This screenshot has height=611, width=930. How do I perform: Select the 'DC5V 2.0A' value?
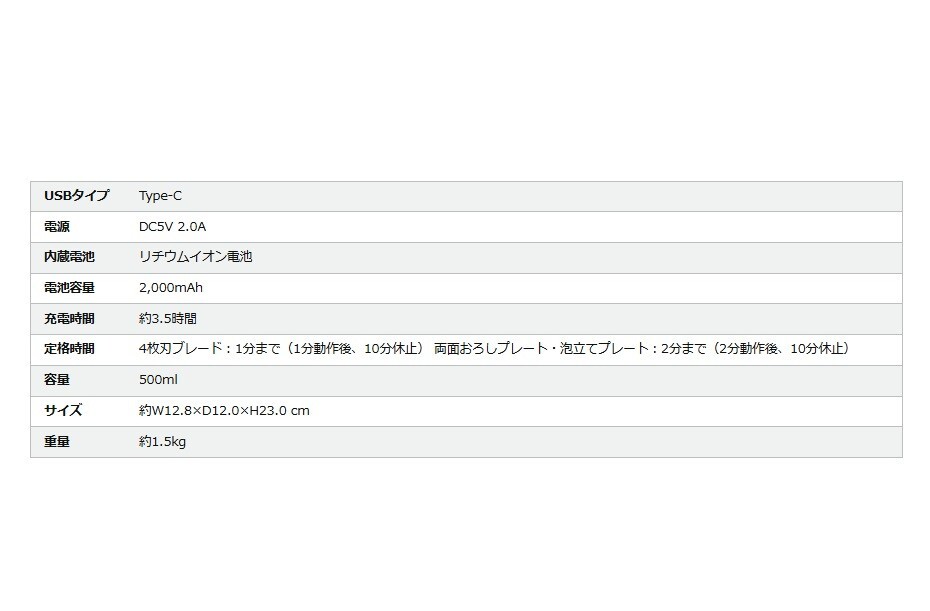tap(173, 227)
